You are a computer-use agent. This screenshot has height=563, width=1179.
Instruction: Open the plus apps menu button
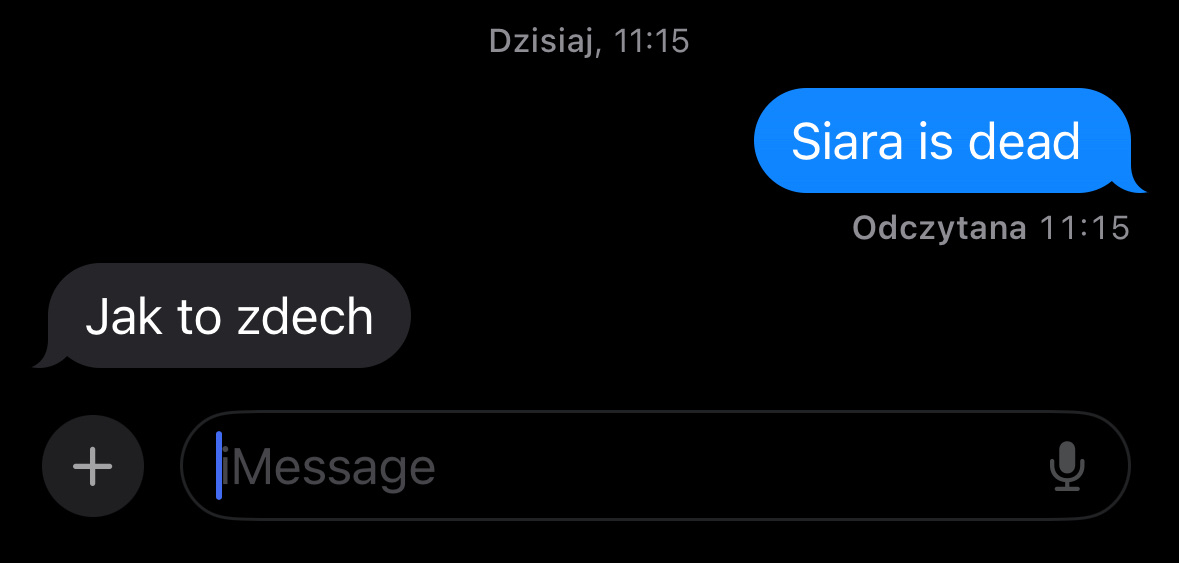92,466
